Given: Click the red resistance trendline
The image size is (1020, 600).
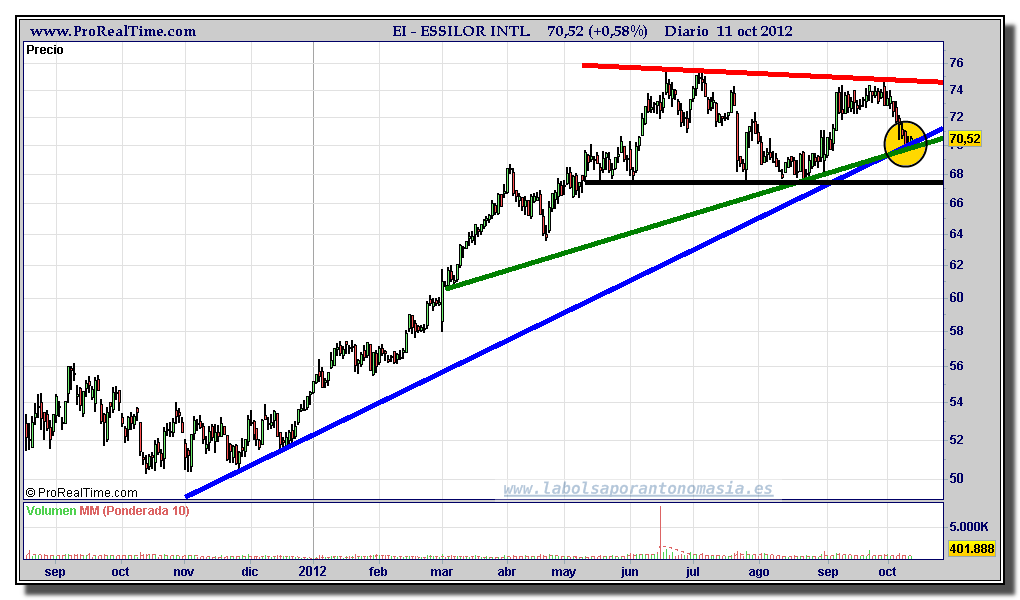Looking at the screenshot, I should [762, 74].
